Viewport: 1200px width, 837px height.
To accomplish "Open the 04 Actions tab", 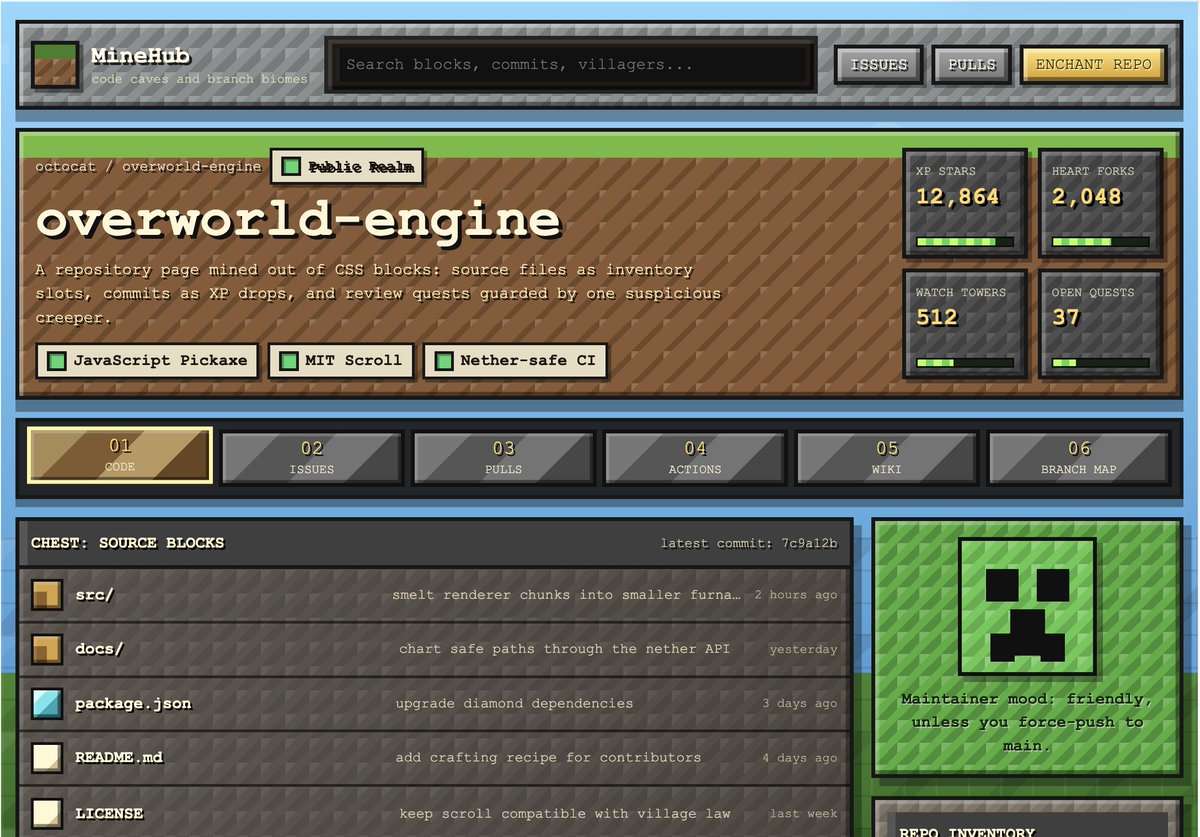I will (695, 457).
